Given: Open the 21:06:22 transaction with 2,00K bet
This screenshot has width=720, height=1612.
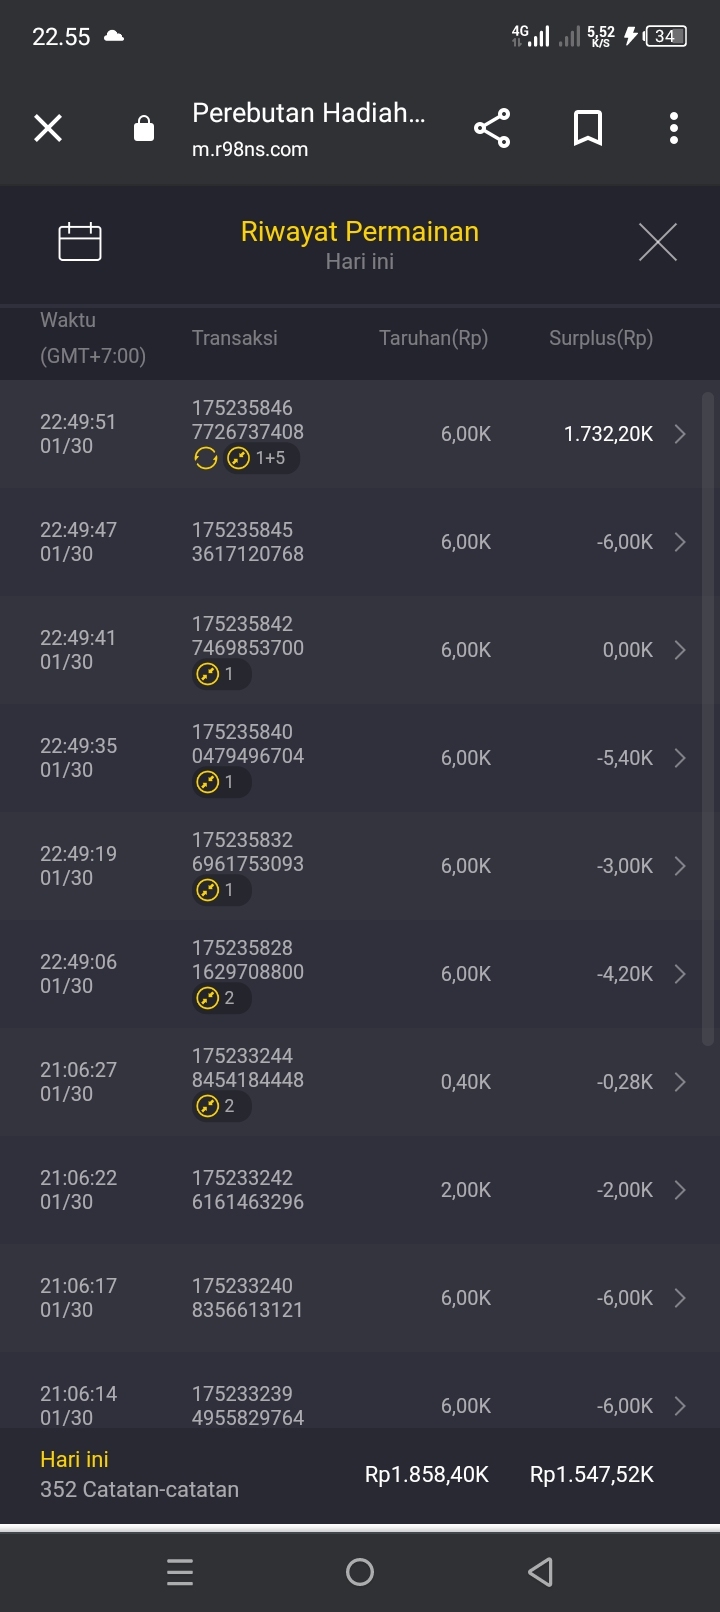Looking at the screenshot, I should tap(680, 1190).
